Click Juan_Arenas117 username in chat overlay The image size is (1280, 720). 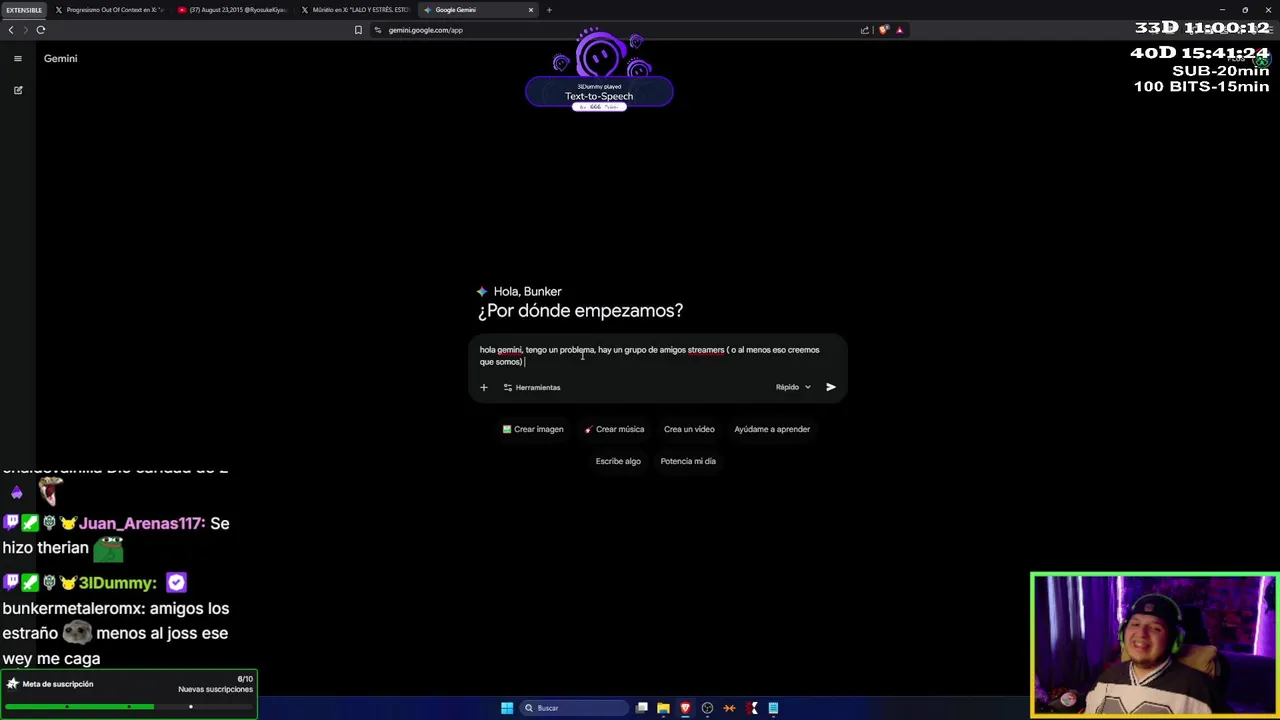pyautogui.click(x=141, y=523)
